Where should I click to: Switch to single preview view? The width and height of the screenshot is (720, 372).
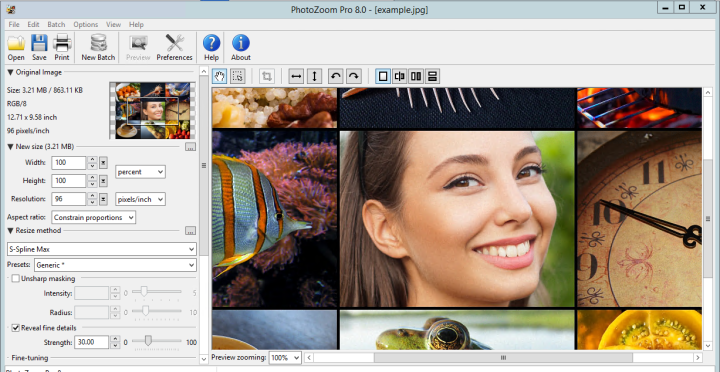[383, 76]
